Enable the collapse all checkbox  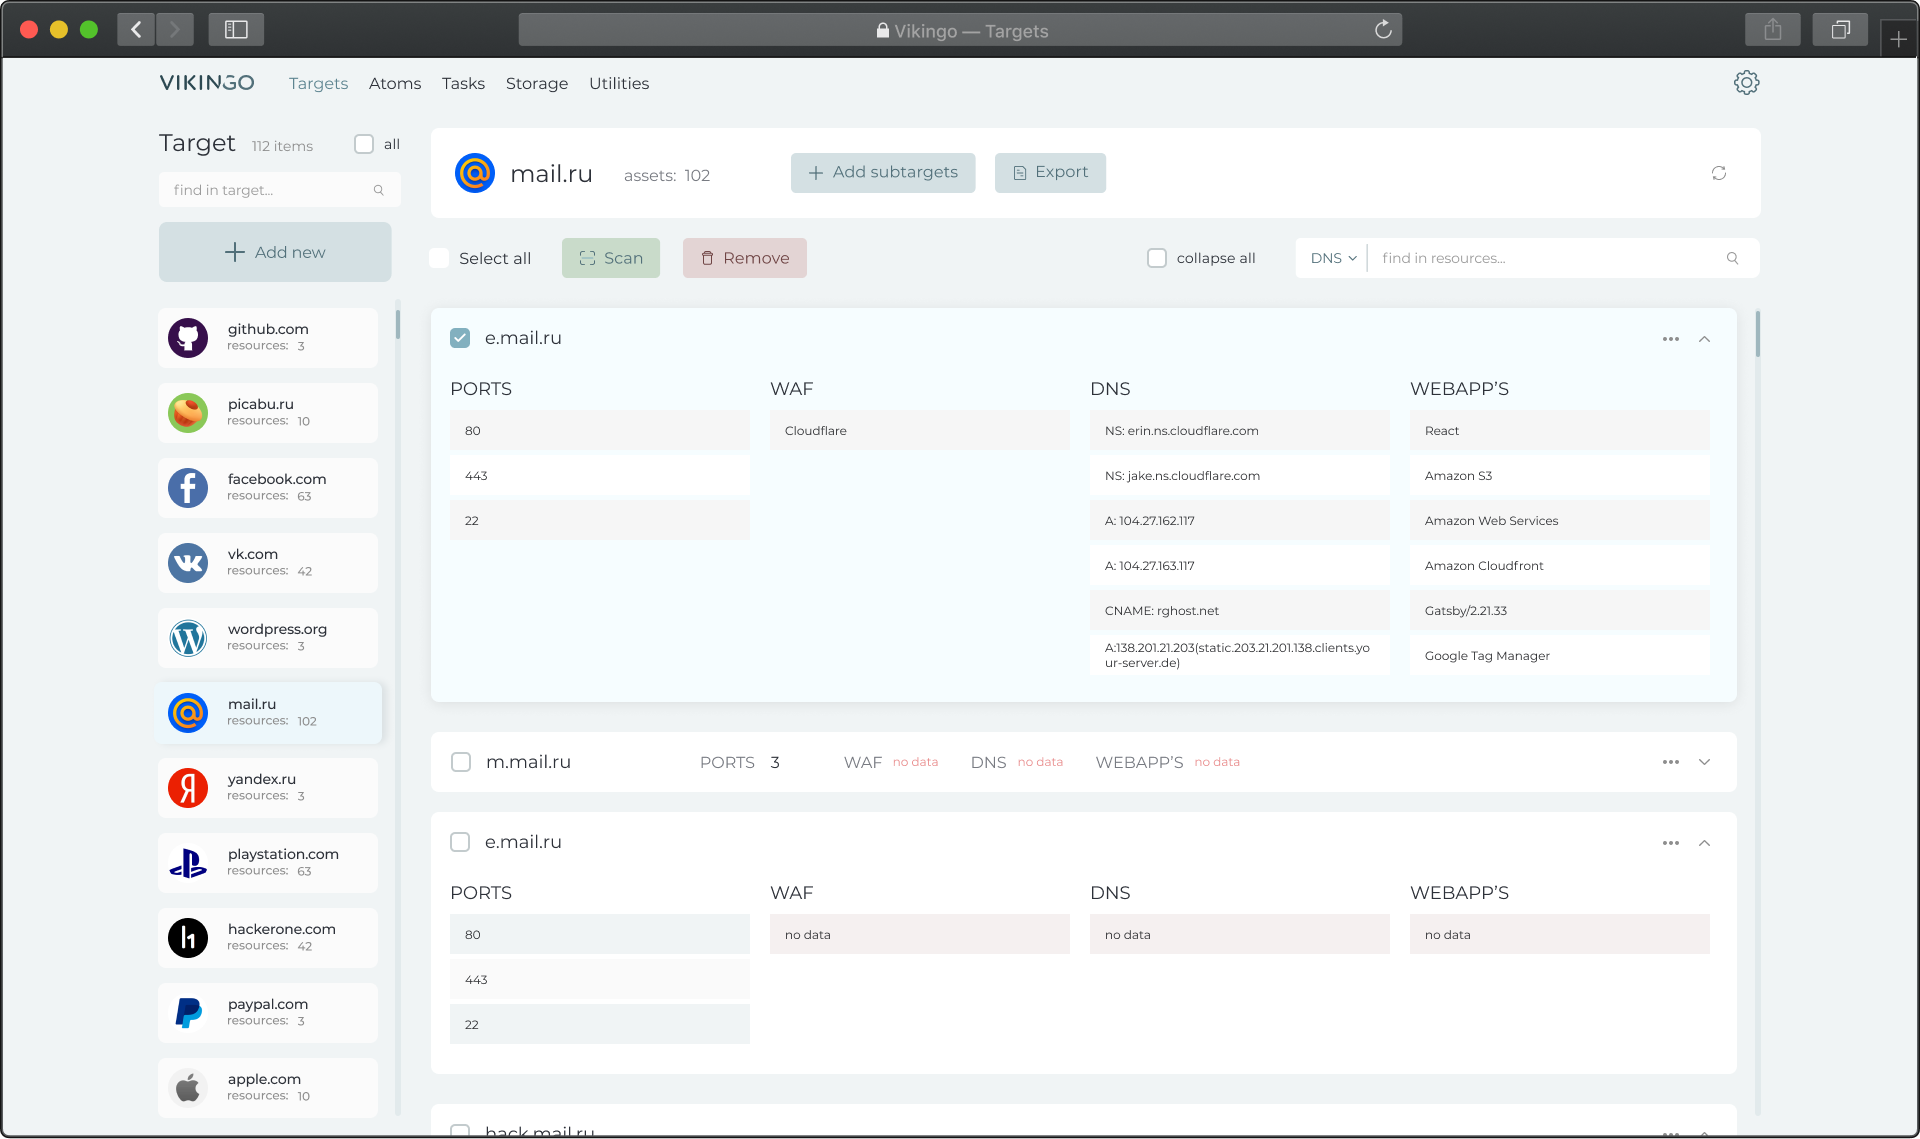coord(1157,258)
